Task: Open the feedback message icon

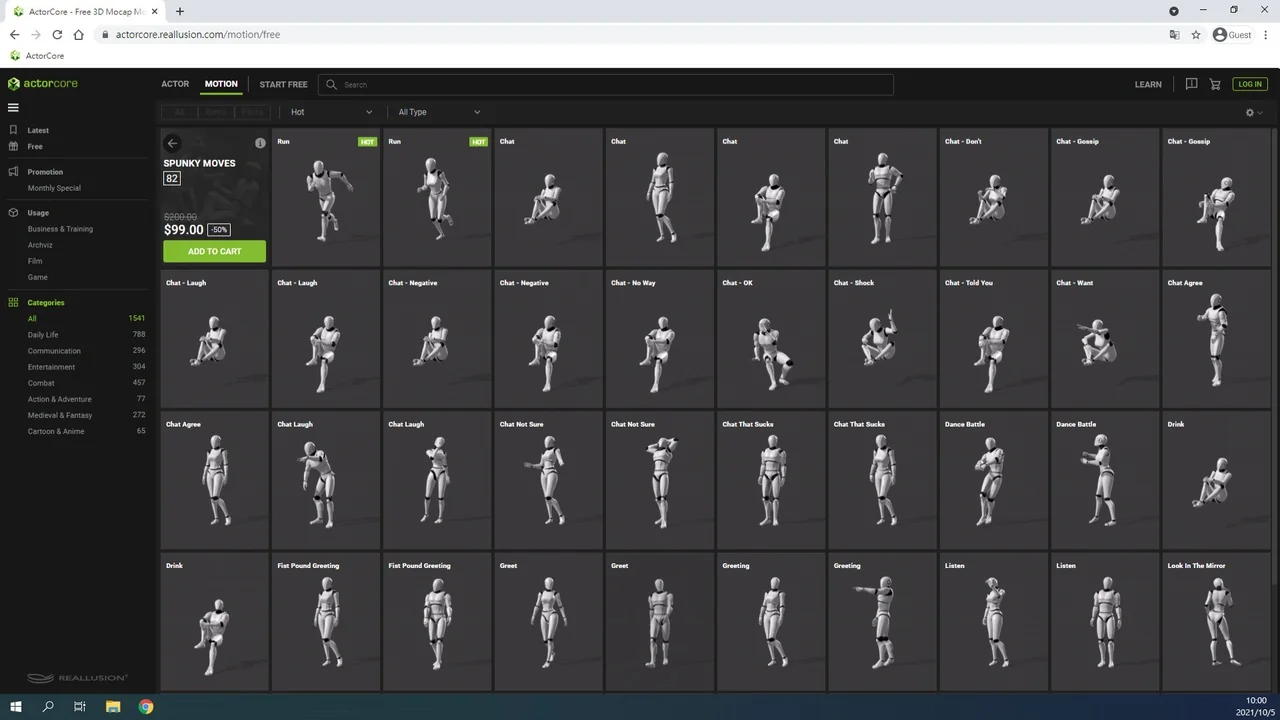Action: [x=1191, y=84]
